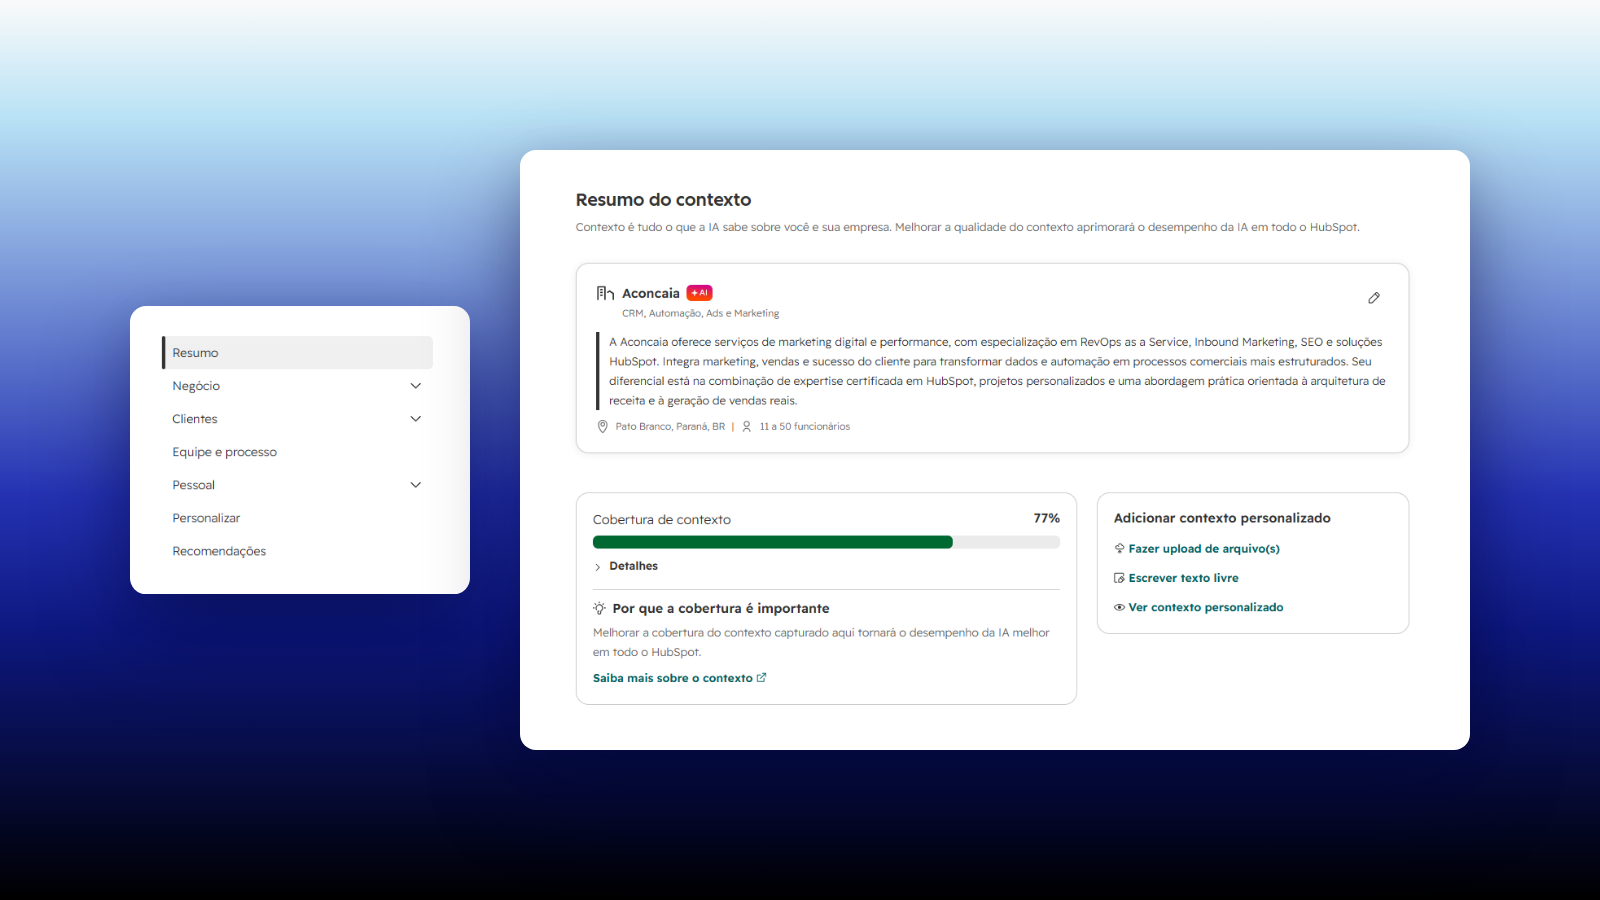Click Fazer upload de arquivo(s) link
This screenshot has height=900, width=1600.
tap(1204, 548)
